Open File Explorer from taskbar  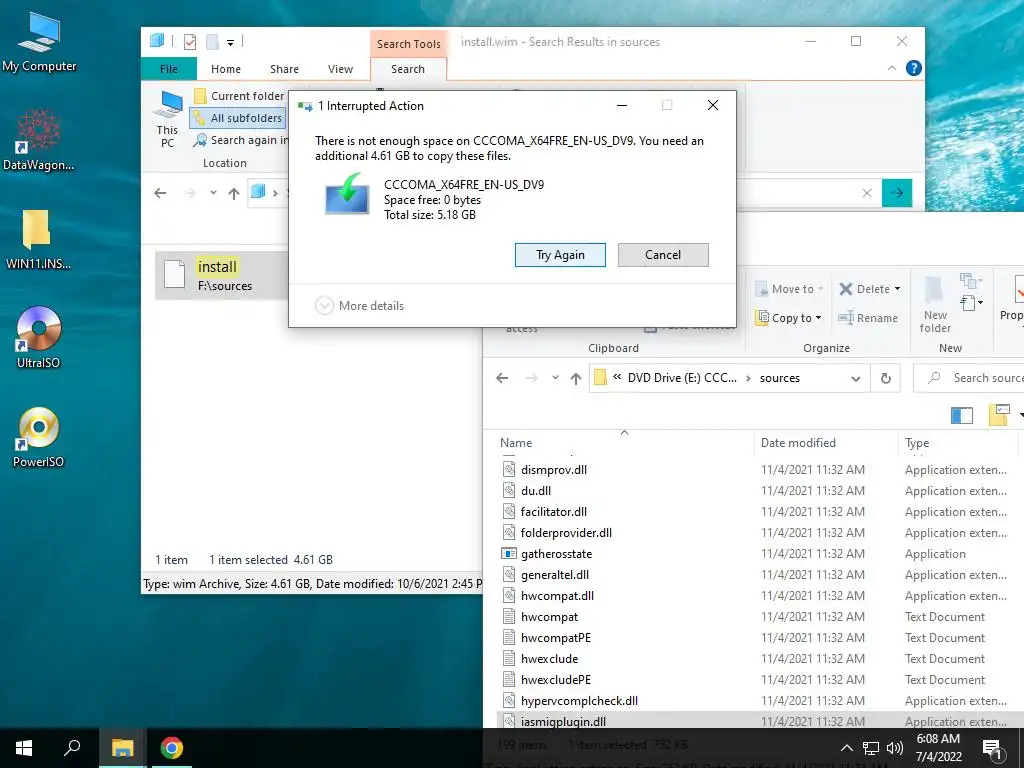[x=122, y=748]
